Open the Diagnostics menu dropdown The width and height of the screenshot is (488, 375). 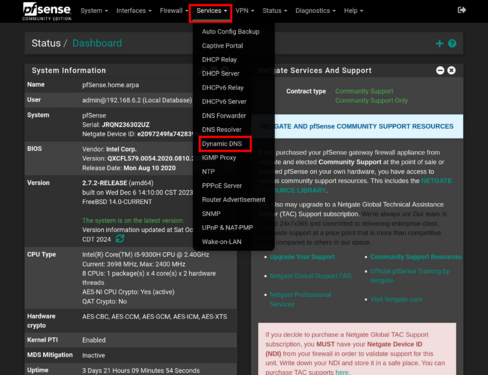315,11
